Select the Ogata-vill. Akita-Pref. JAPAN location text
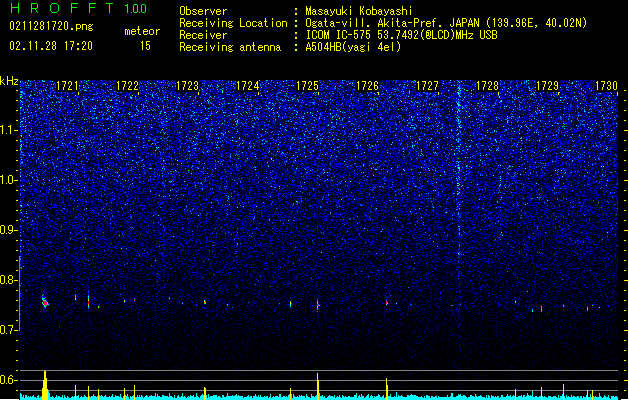Screen dimensions: 629x400 click(x=446, y=23)
